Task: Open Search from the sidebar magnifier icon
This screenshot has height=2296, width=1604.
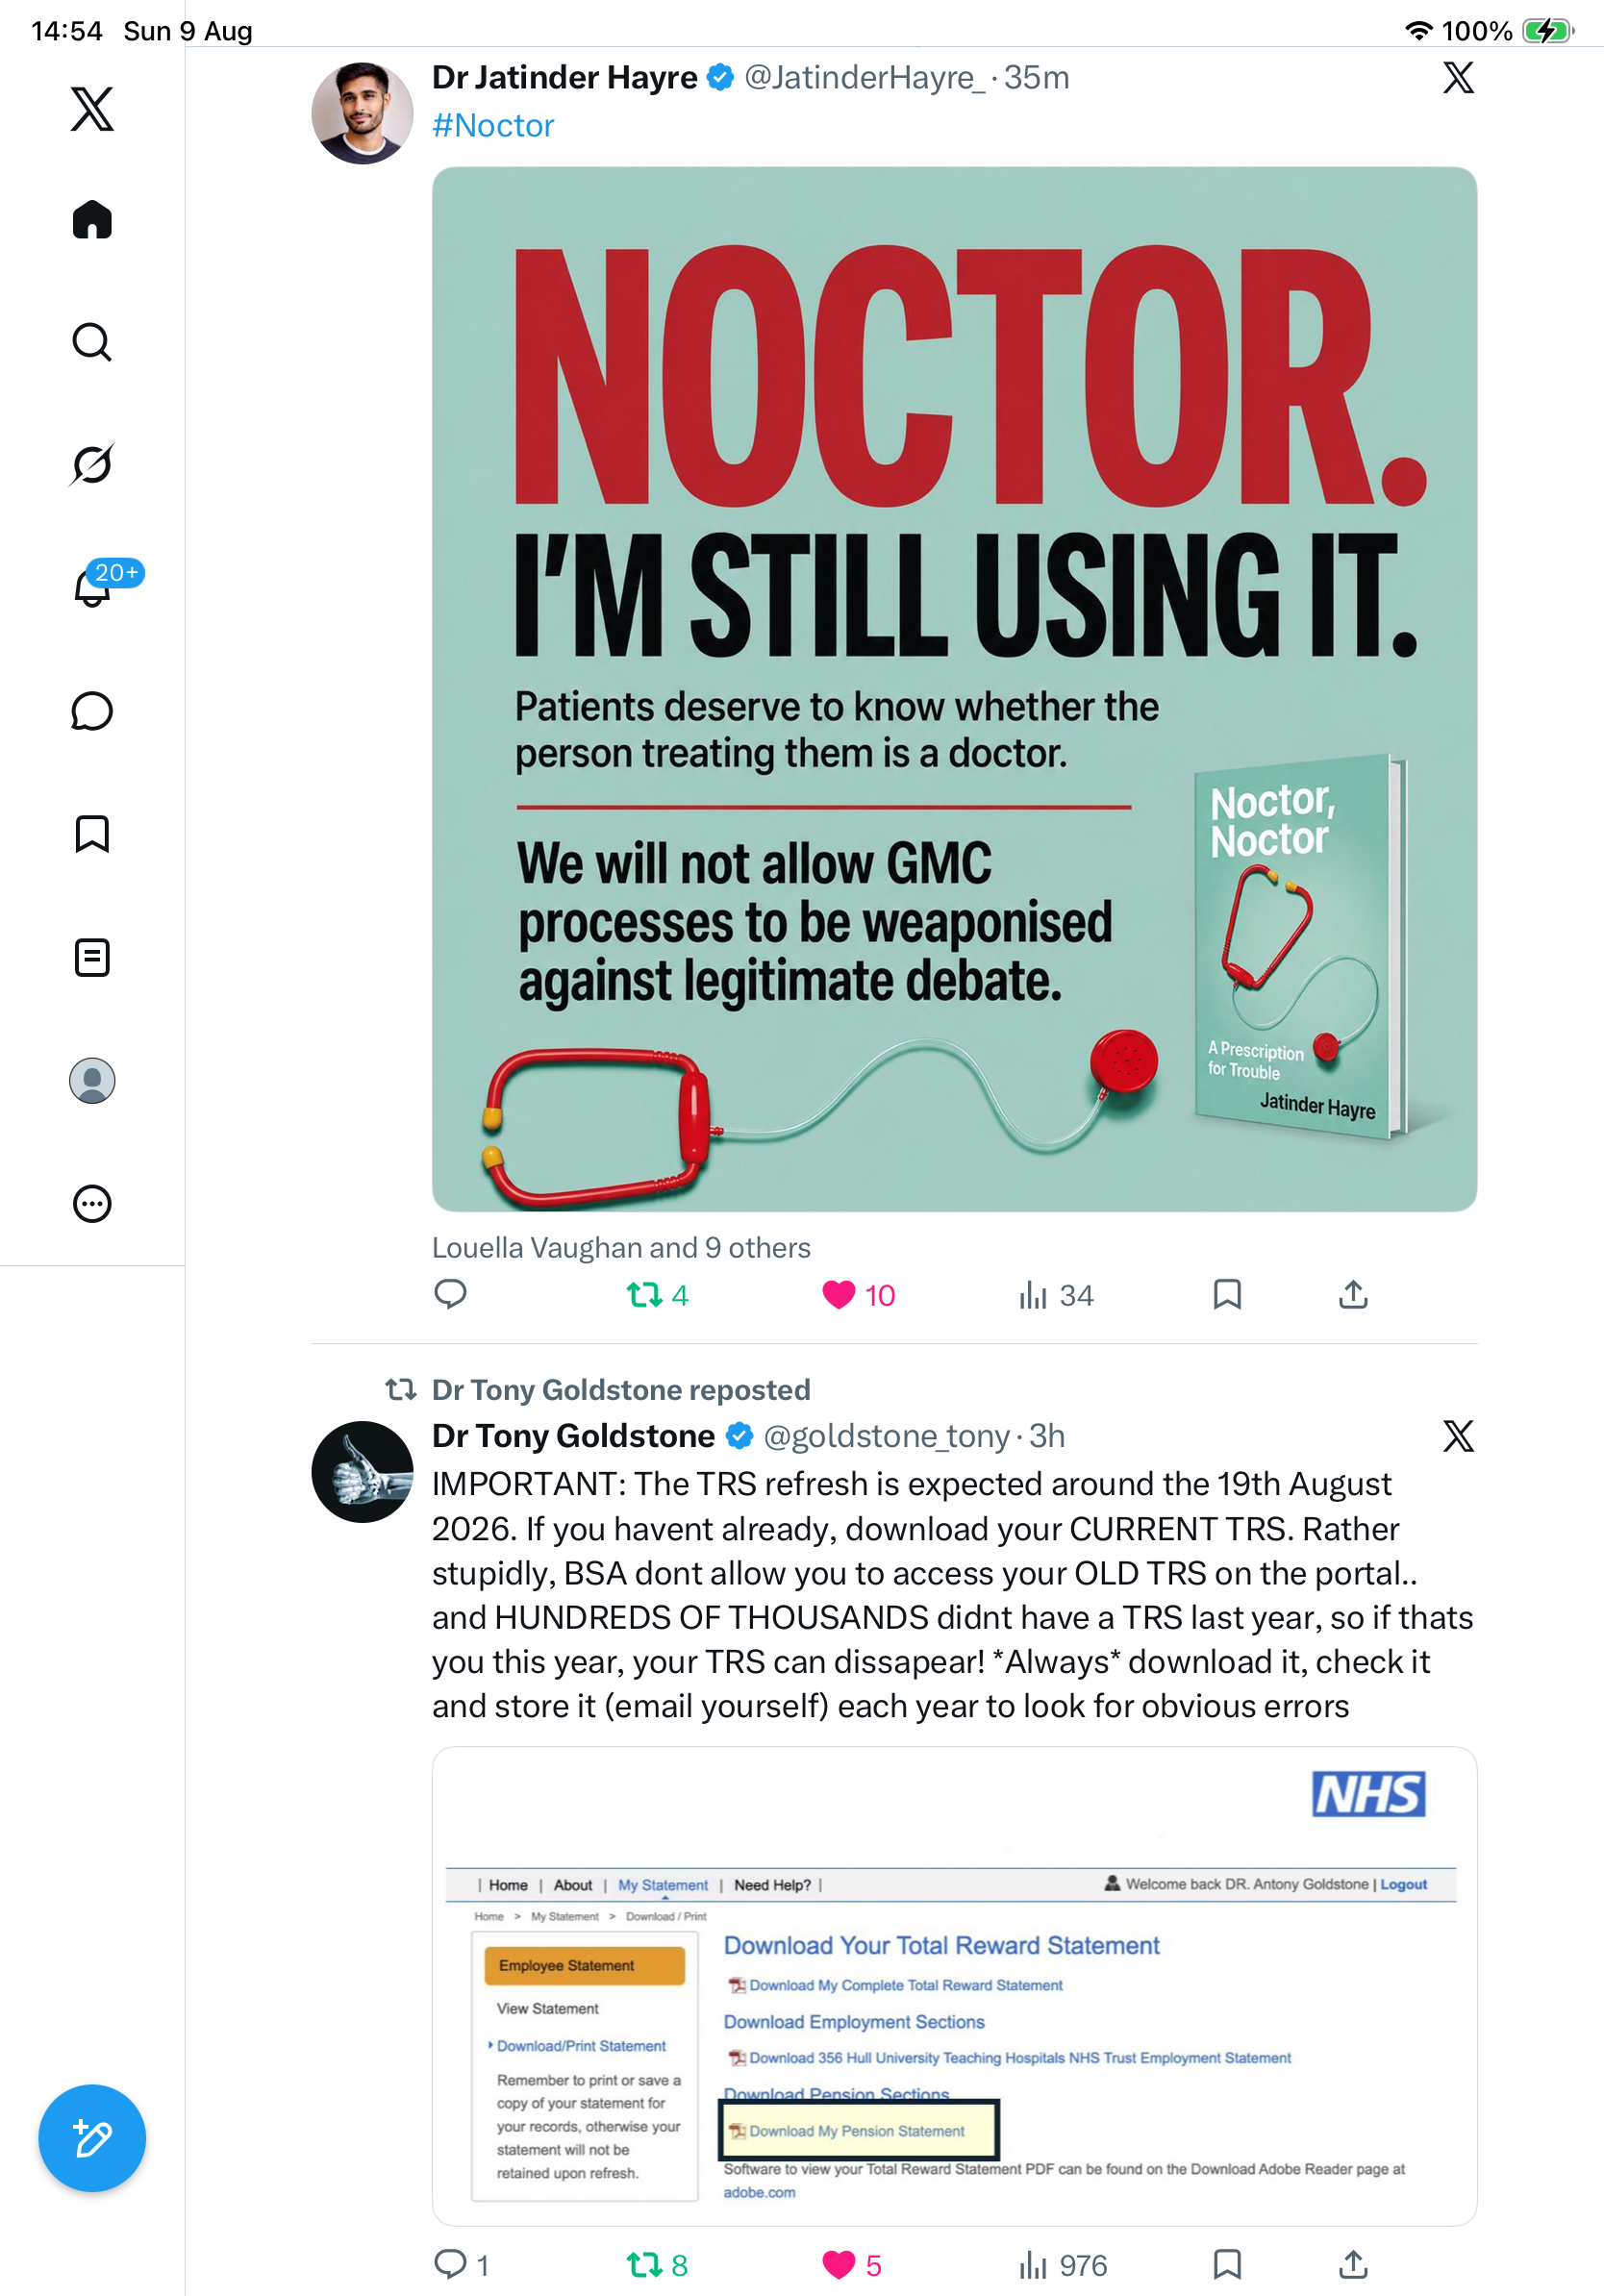Action: coord(92,342)
